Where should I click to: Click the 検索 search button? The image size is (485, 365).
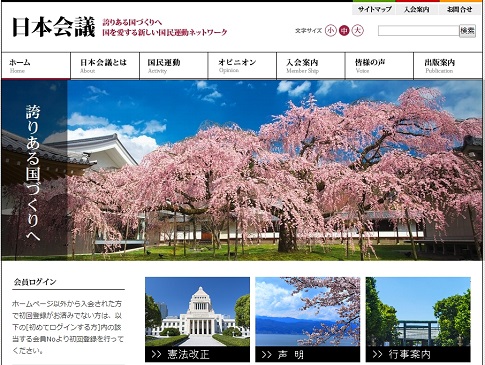(467, 31)
